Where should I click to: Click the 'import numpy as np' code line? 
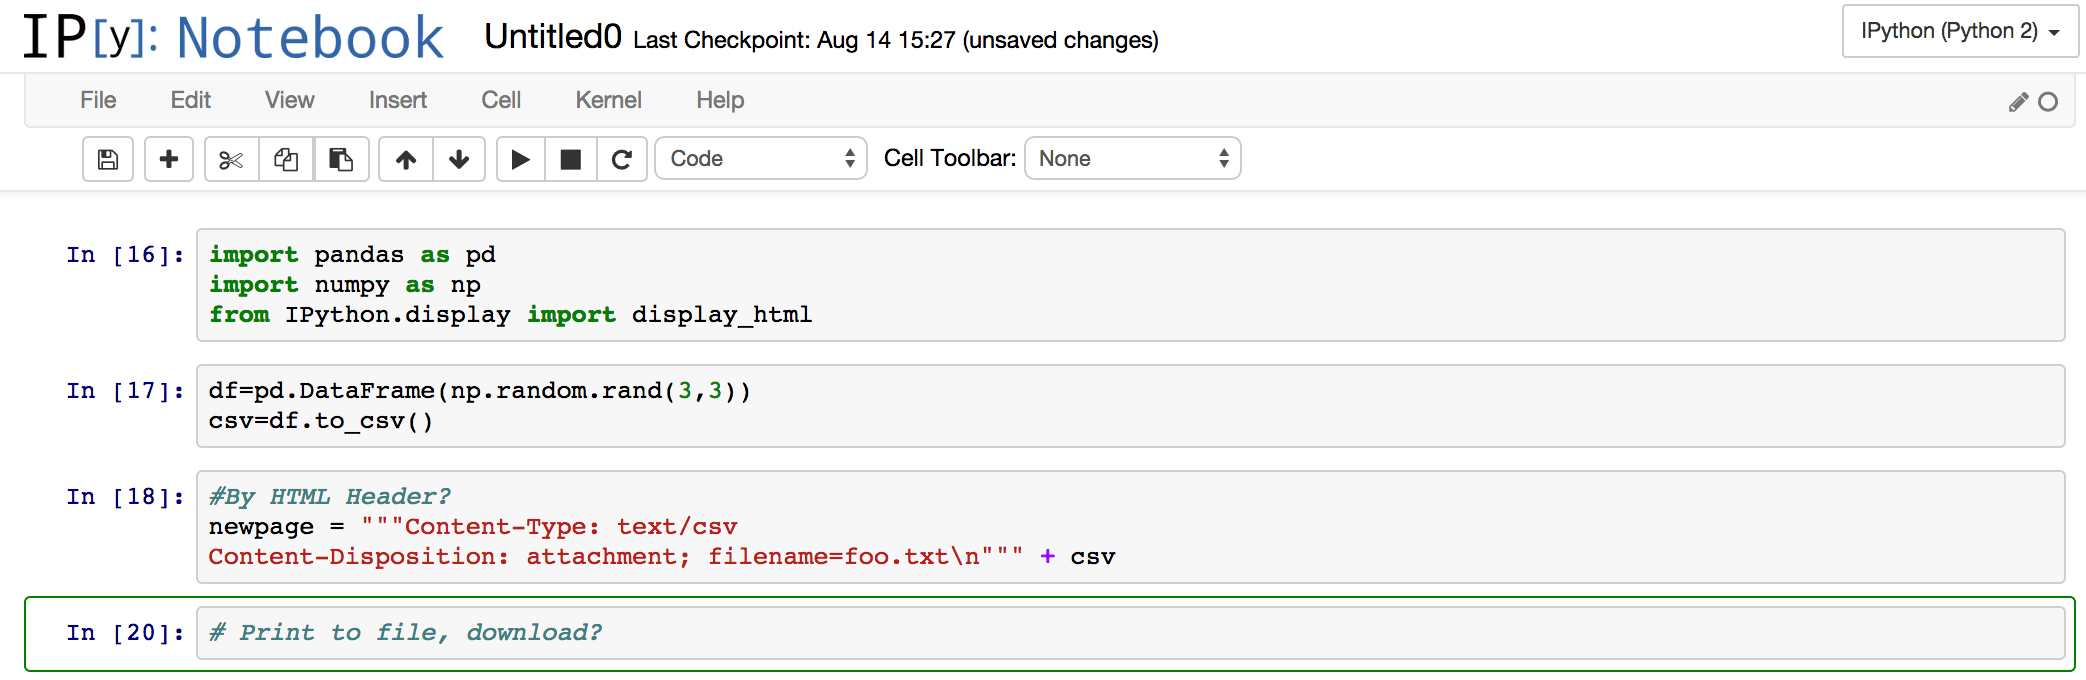coord(345,285)
